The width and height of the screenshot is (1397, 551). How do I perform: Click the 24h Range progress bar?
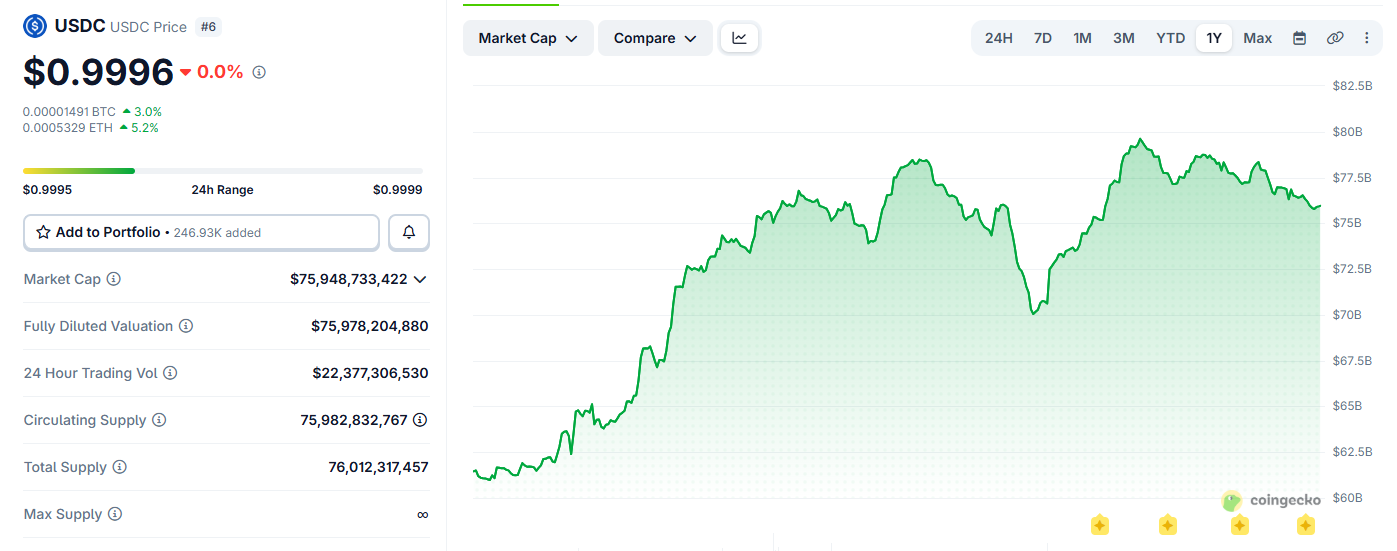point(223,171)
